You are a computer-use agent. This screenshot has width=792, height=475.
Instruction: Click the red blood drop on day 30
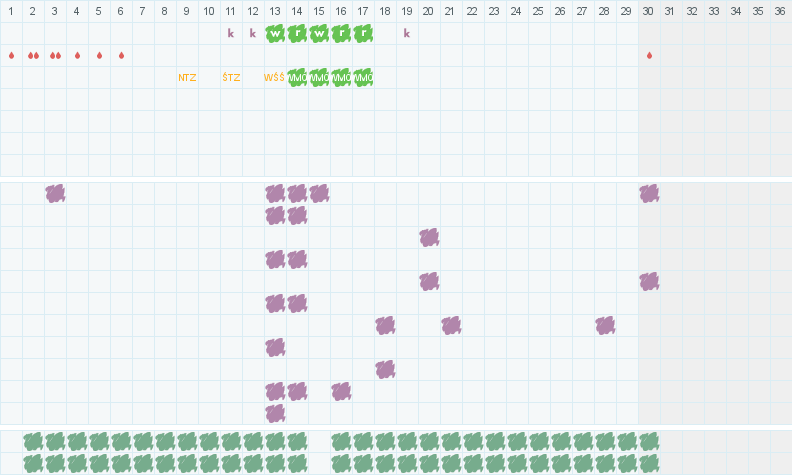[649, 55]
